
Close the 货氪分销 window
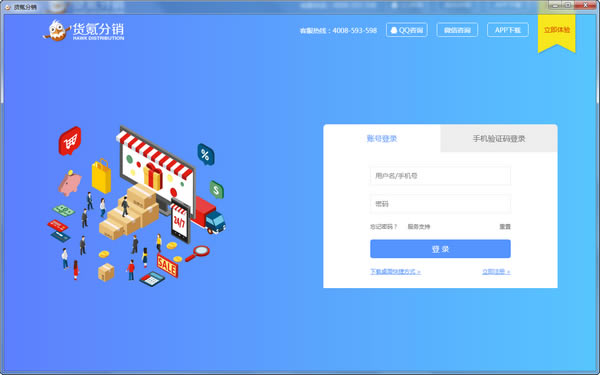coord(585,5)
